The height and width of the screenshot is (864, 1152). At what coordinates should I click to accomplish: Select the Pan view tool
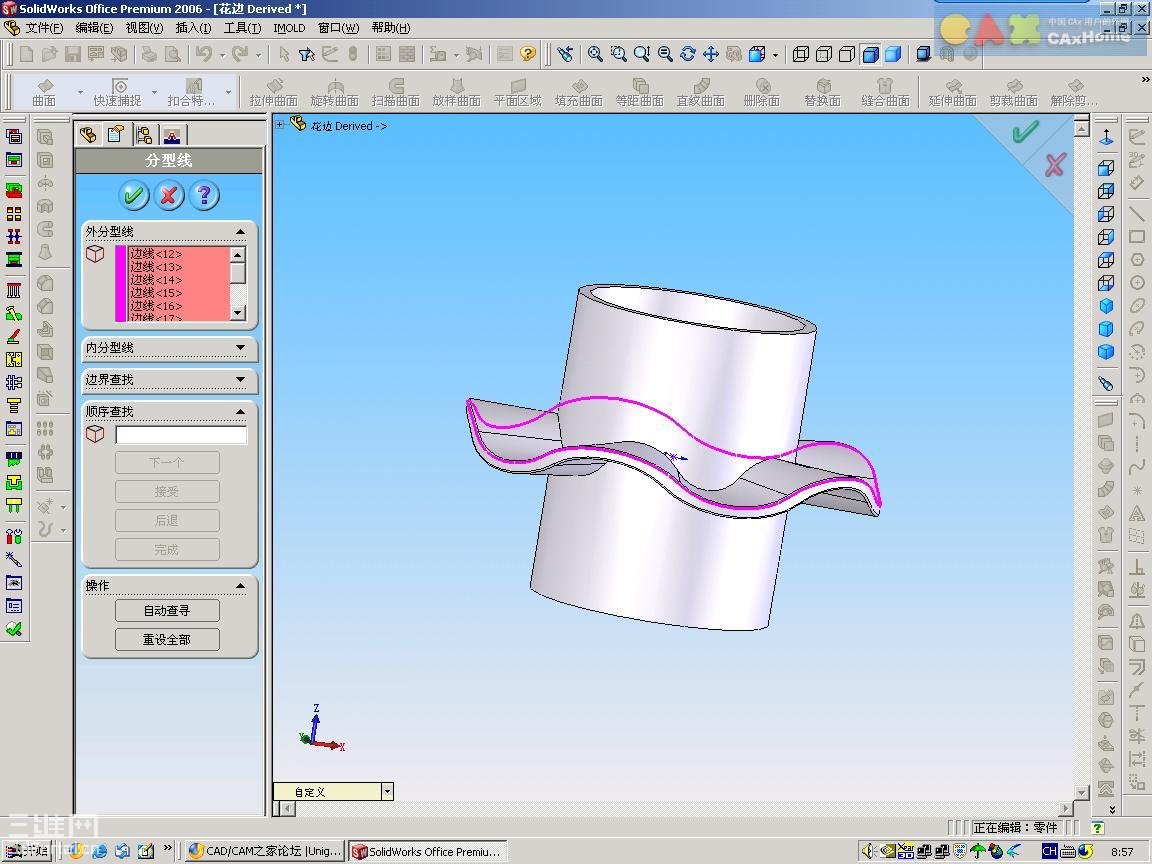tap(711, 54)
